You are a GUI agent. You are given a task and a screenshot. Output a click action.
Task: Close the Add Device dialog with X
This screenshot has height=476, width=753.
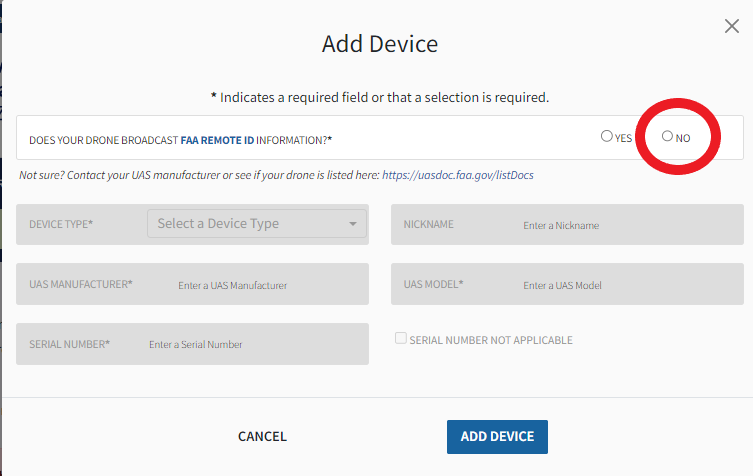pos(731,26)
